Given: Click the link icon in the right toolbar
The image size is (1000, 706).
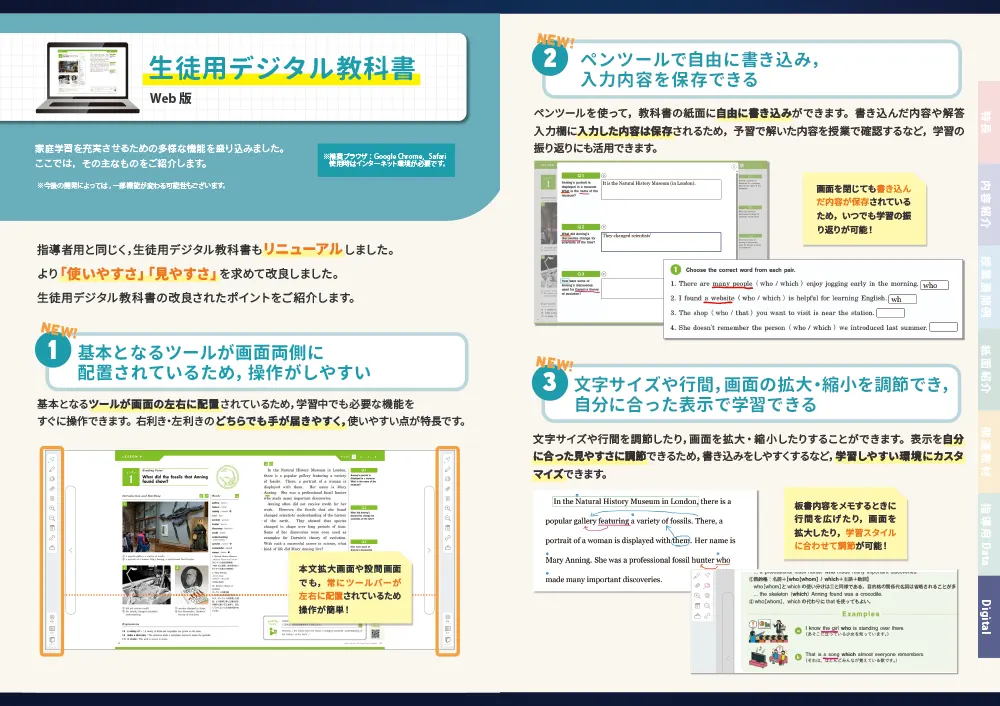Looking at the screenshot, I should 449,538.
